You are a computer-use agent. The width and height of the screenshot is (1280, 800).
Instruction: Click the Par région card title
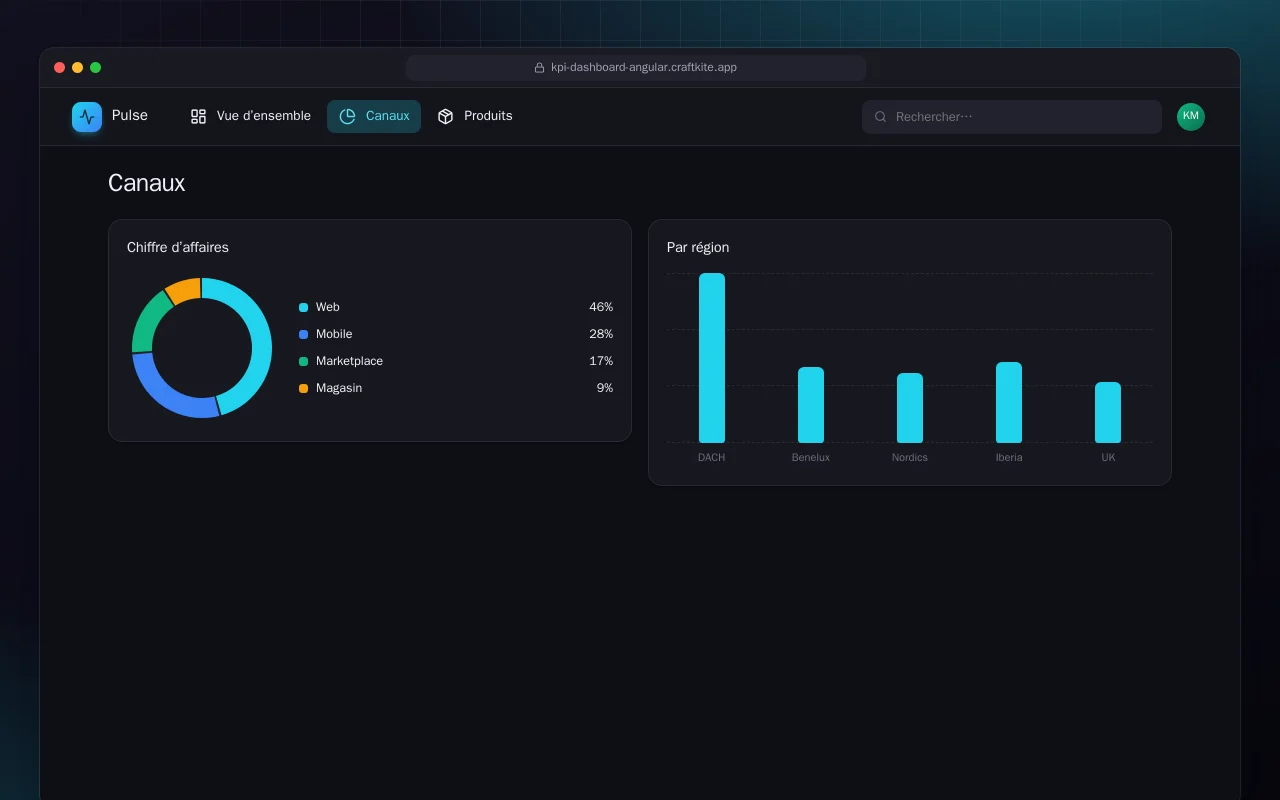[x=698, y=247]
